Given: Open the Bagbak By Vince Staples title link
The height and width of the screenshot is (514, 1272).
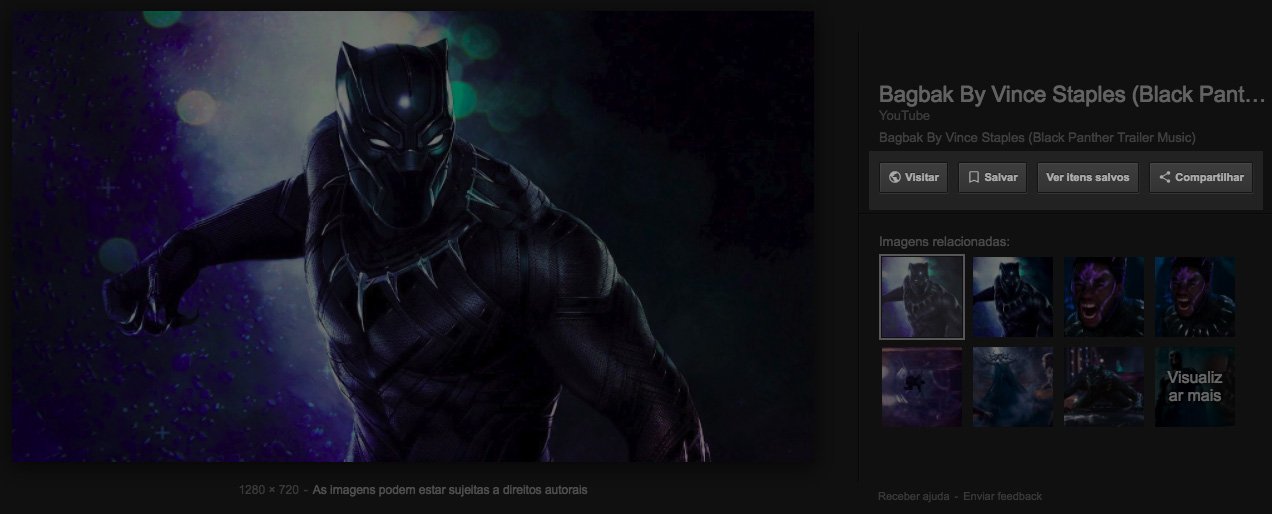Looking at the screenshot, I should coord(1071,95).
